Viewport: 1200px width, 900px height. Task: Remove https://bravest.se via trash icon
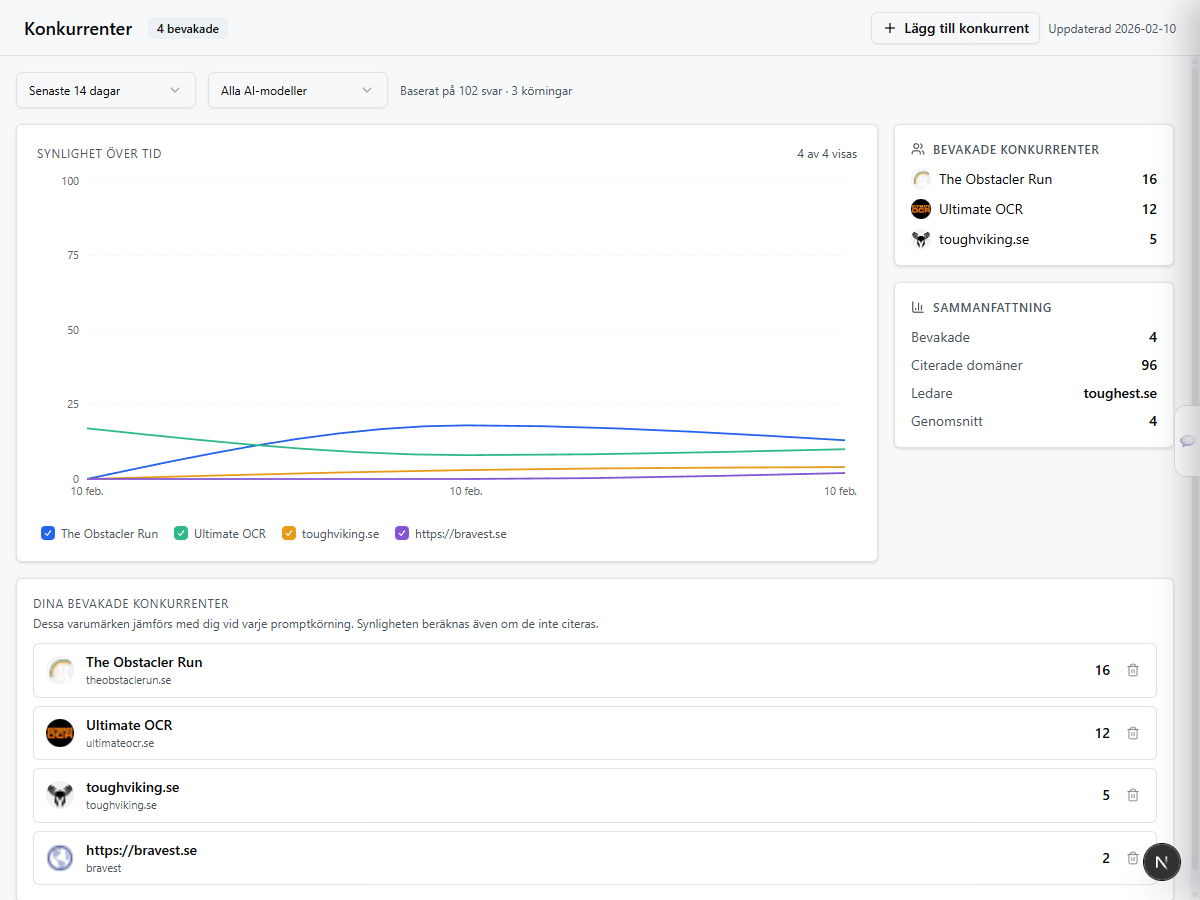(x=1133, y=858)
